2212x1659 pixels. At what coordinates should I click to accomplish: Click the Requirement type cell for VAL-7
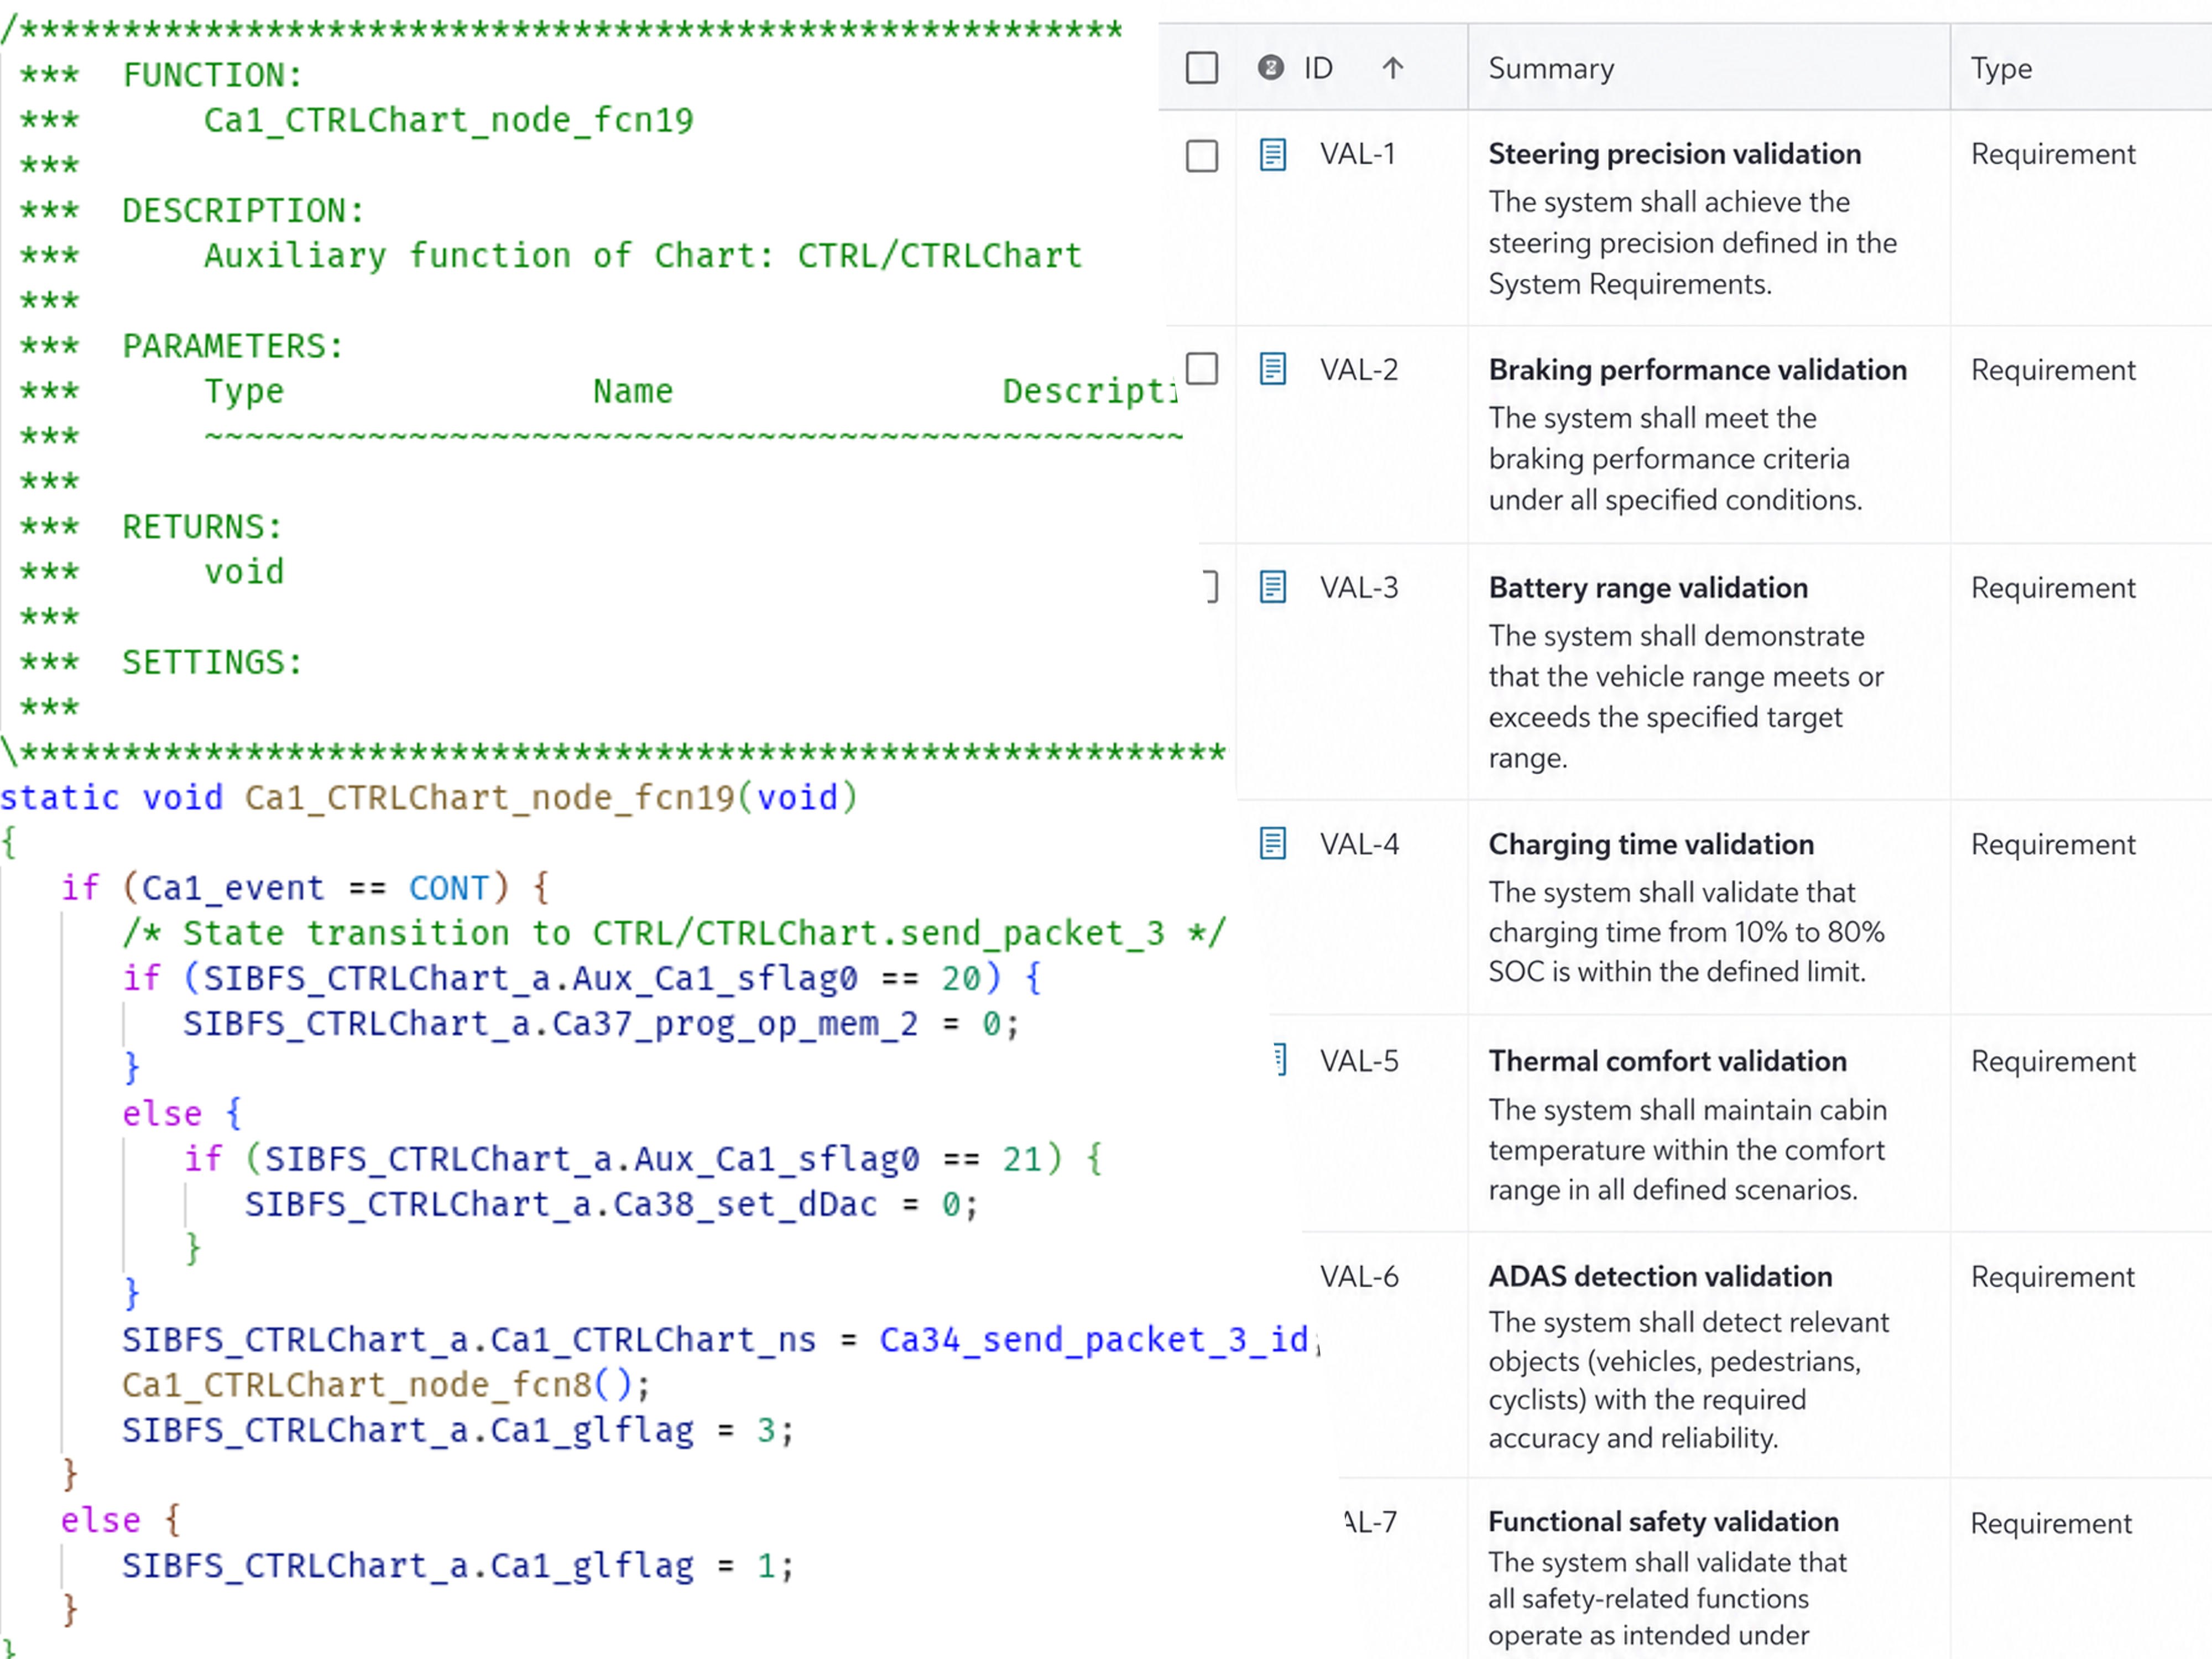tap(2051, 1523)
